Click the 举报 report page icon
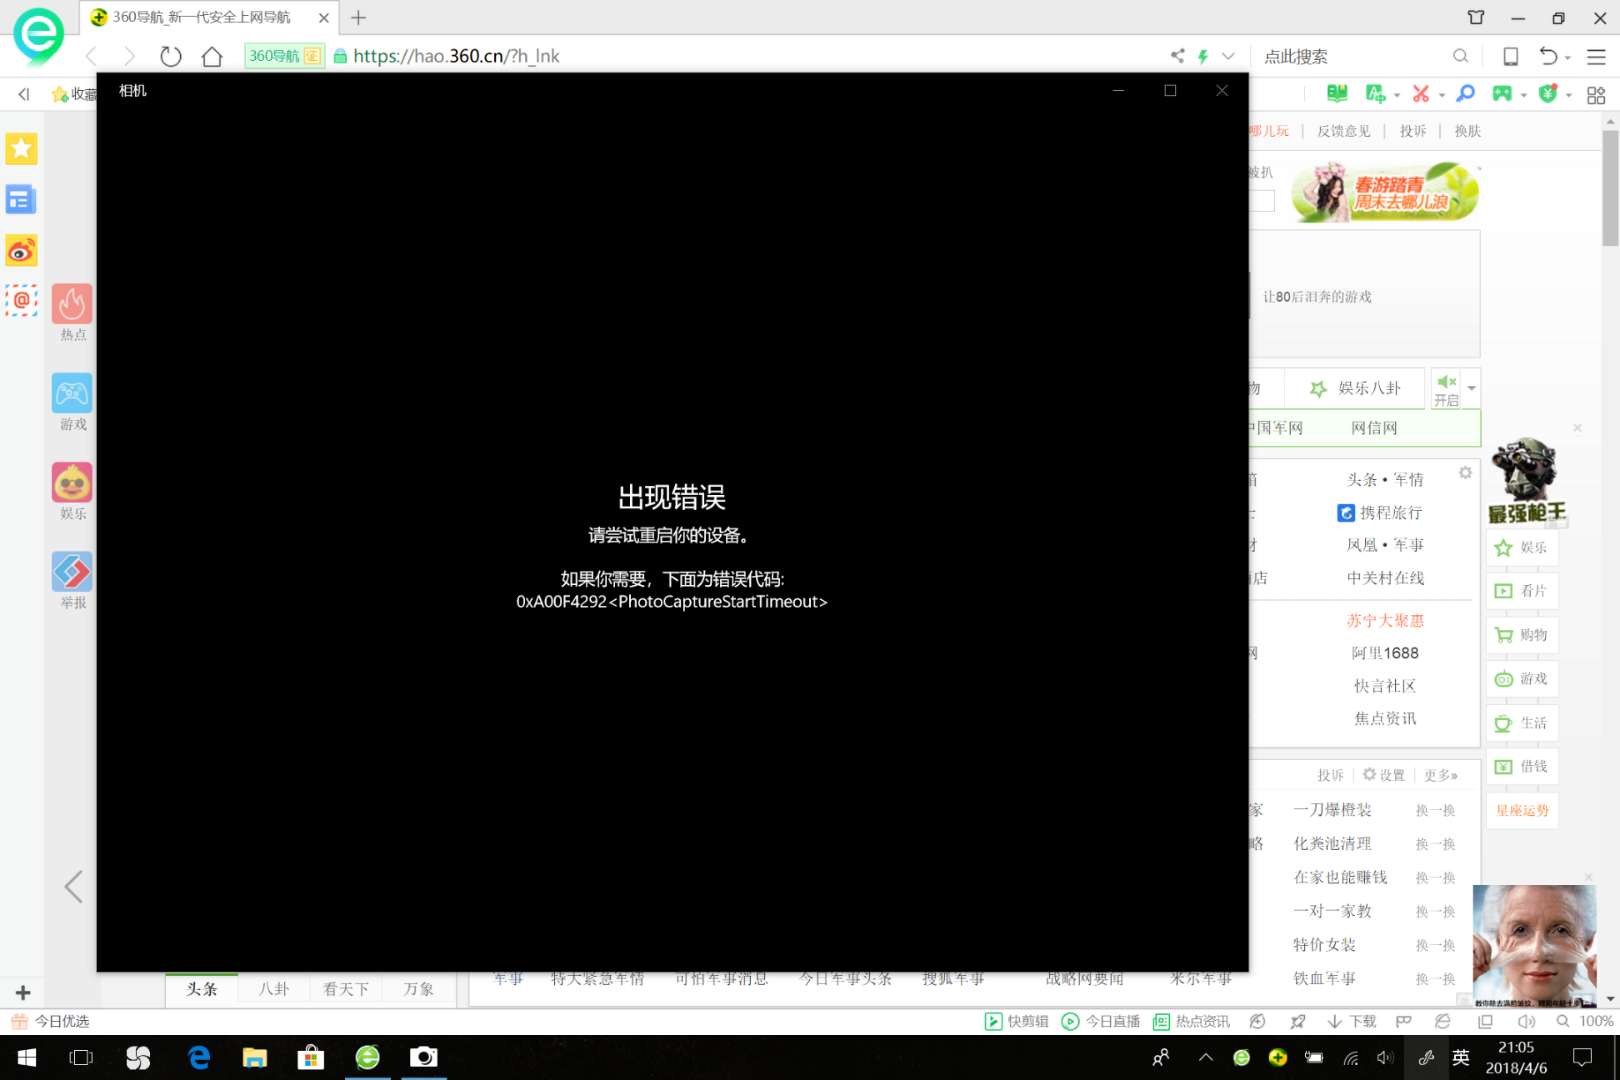Viewport: 1620px width, 1080px height. click(x=73, y=571)
